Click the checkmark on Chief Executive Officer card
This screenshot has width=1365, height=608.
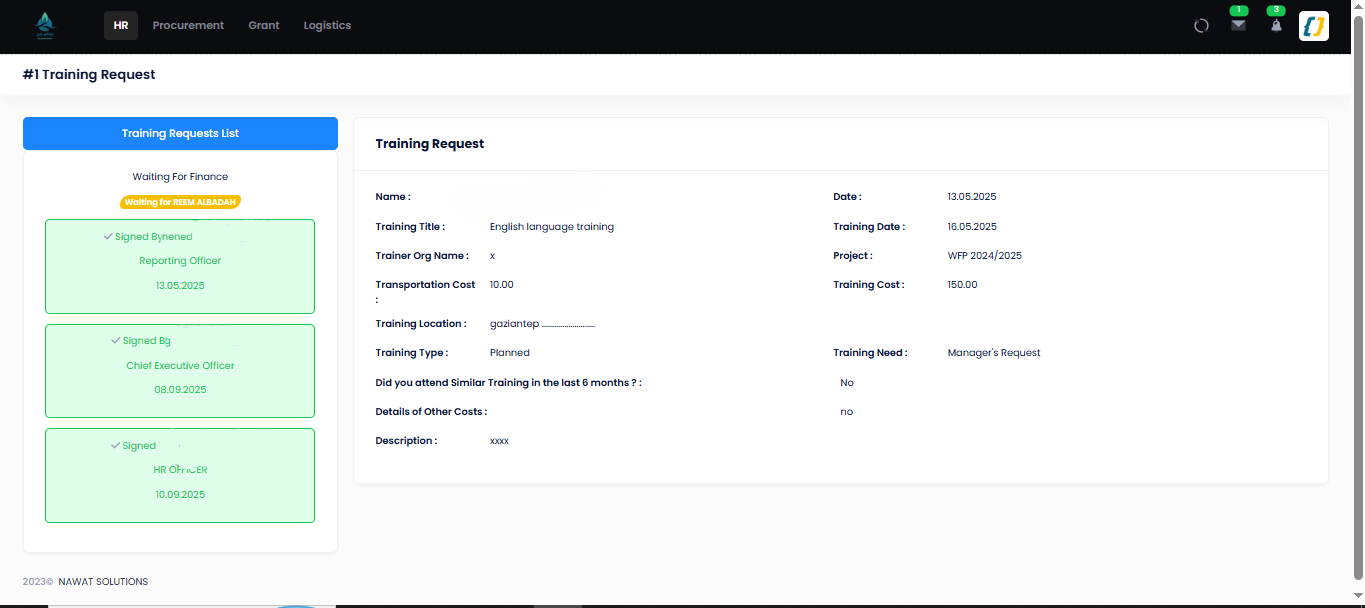pos(116,341)
